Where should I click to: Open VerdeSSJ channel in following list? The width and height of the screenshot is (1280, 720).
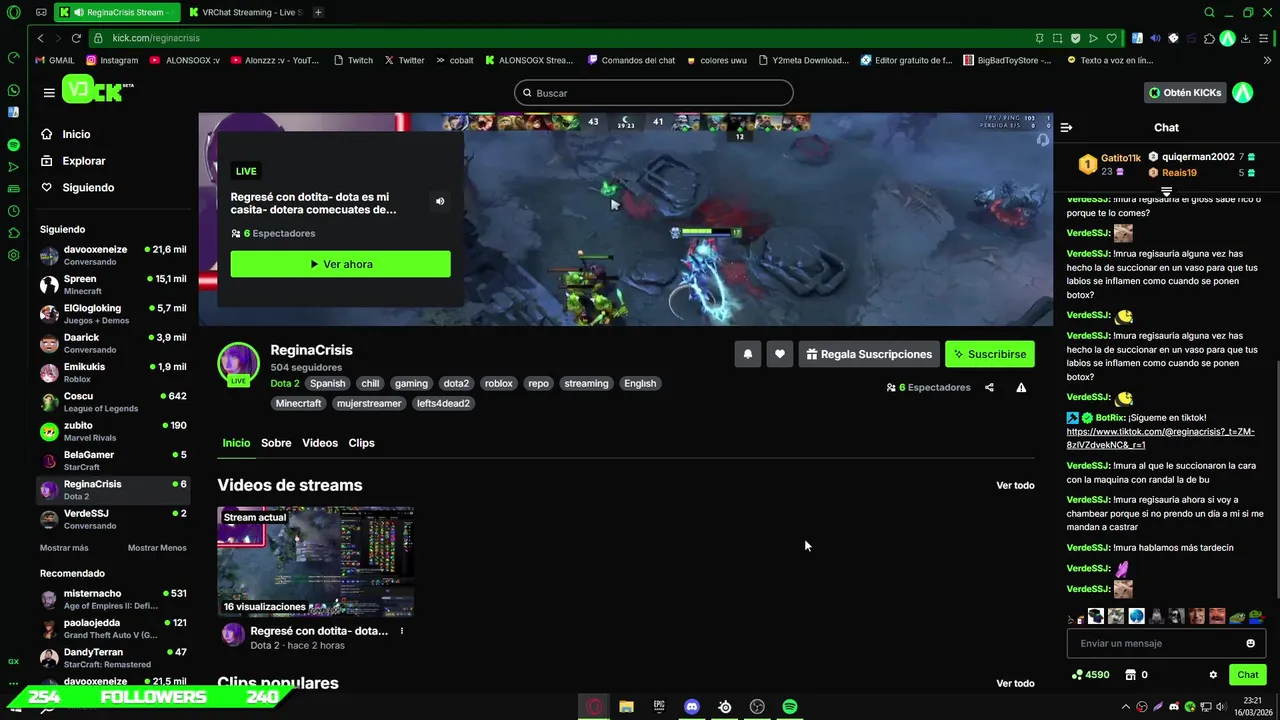pos(113,519)
